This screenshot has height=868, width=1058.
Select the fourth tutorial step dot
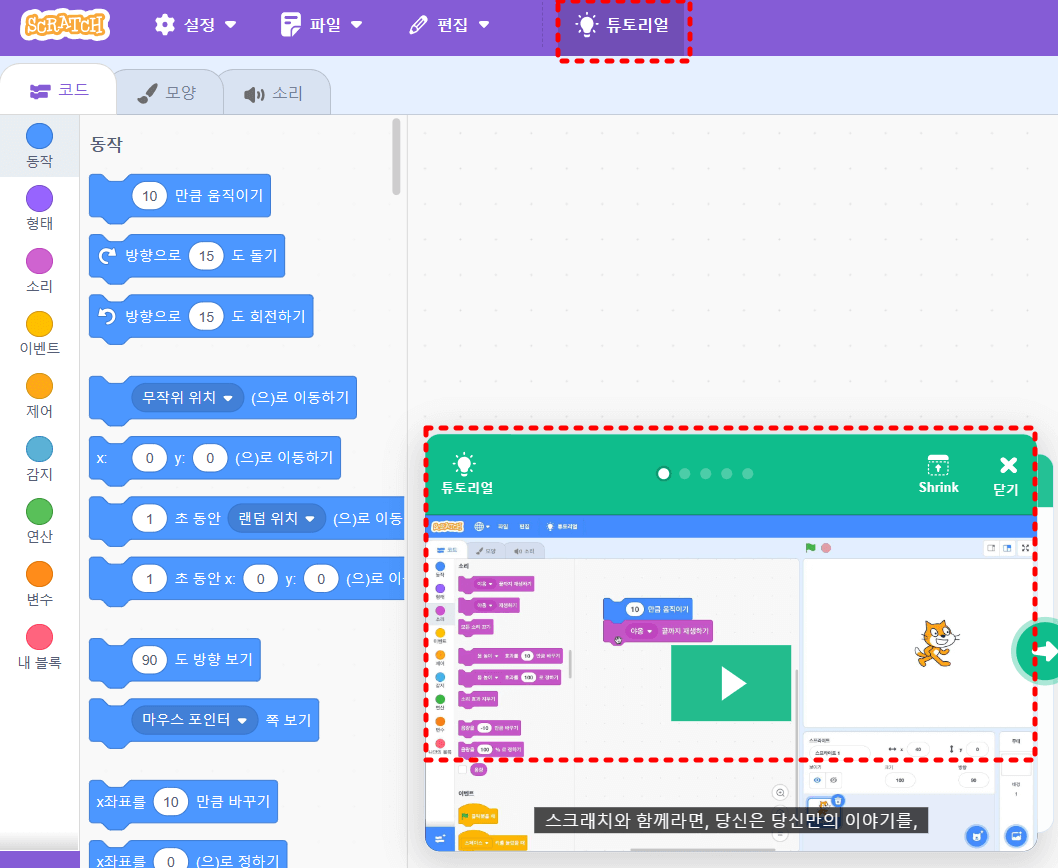pos(726,474)
